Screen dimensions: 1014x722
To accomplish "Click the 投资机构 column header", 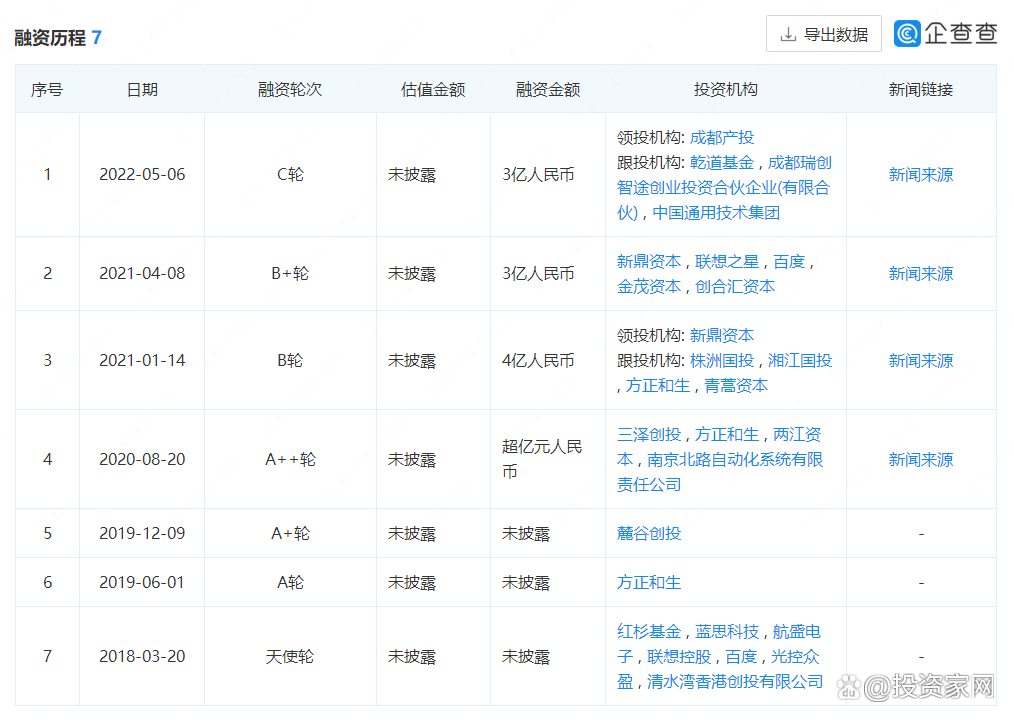I will (x=726, y=89).
